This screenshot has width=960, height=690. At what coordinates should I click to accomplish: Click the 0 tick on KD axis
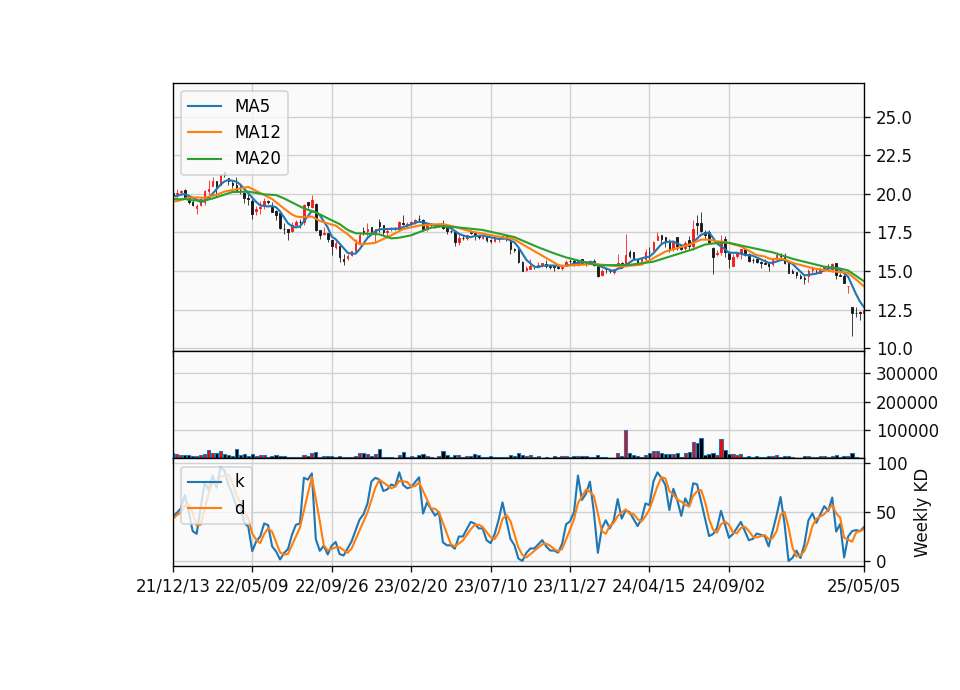point(881,561)
